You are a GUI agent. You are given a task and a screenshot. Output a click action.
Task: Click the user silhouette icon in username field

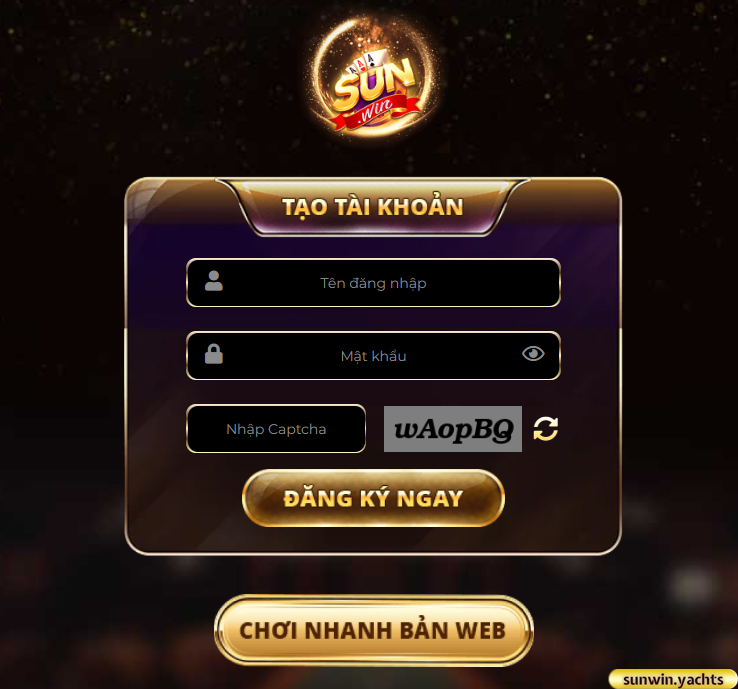coord(214,281)
